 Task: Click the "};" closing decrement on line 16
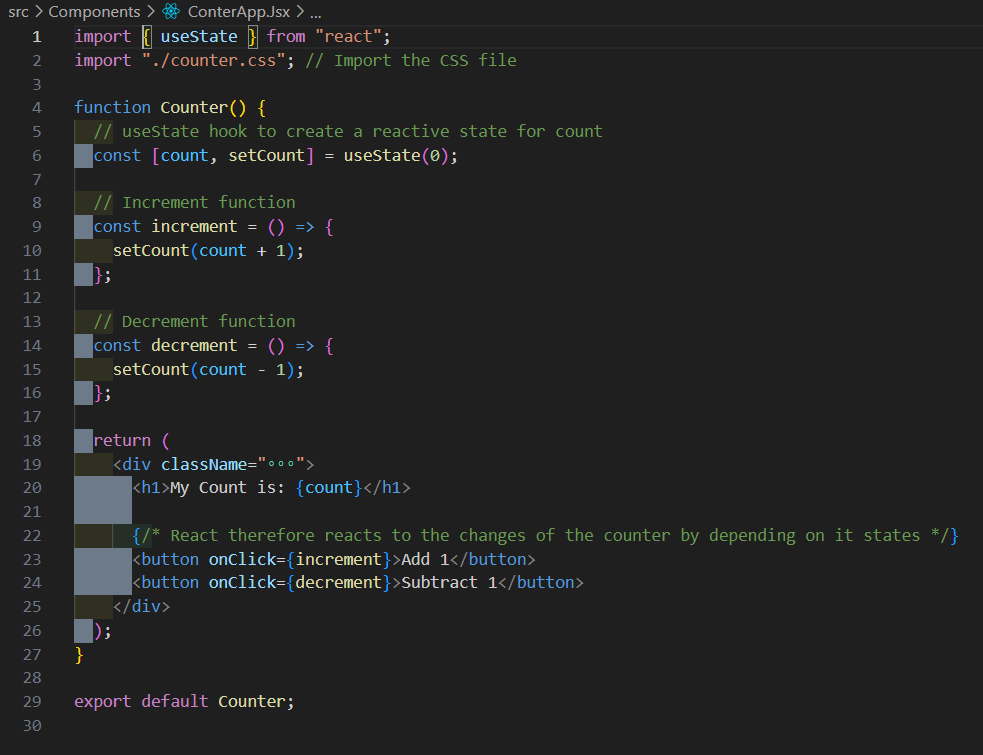pos(103,393)
